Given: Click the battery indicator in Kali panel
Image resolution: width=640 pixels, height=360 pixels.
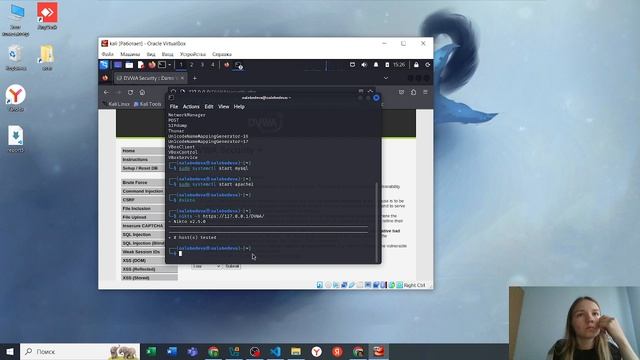Looking at the screenshot, I should tap(387, 65).
